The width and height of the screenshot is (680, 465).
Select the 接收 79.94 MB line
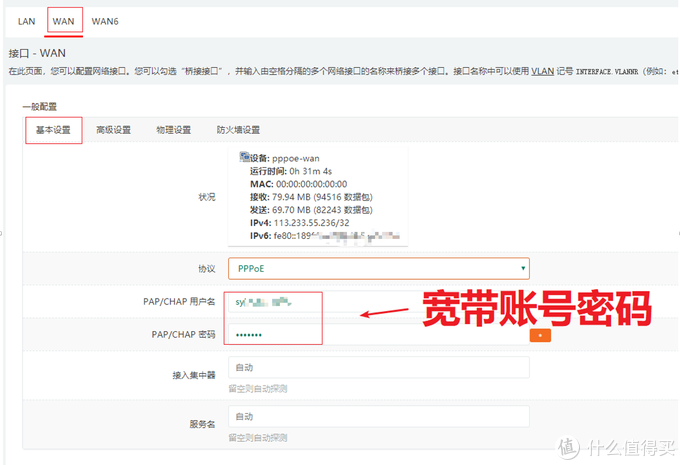(311, 197)
